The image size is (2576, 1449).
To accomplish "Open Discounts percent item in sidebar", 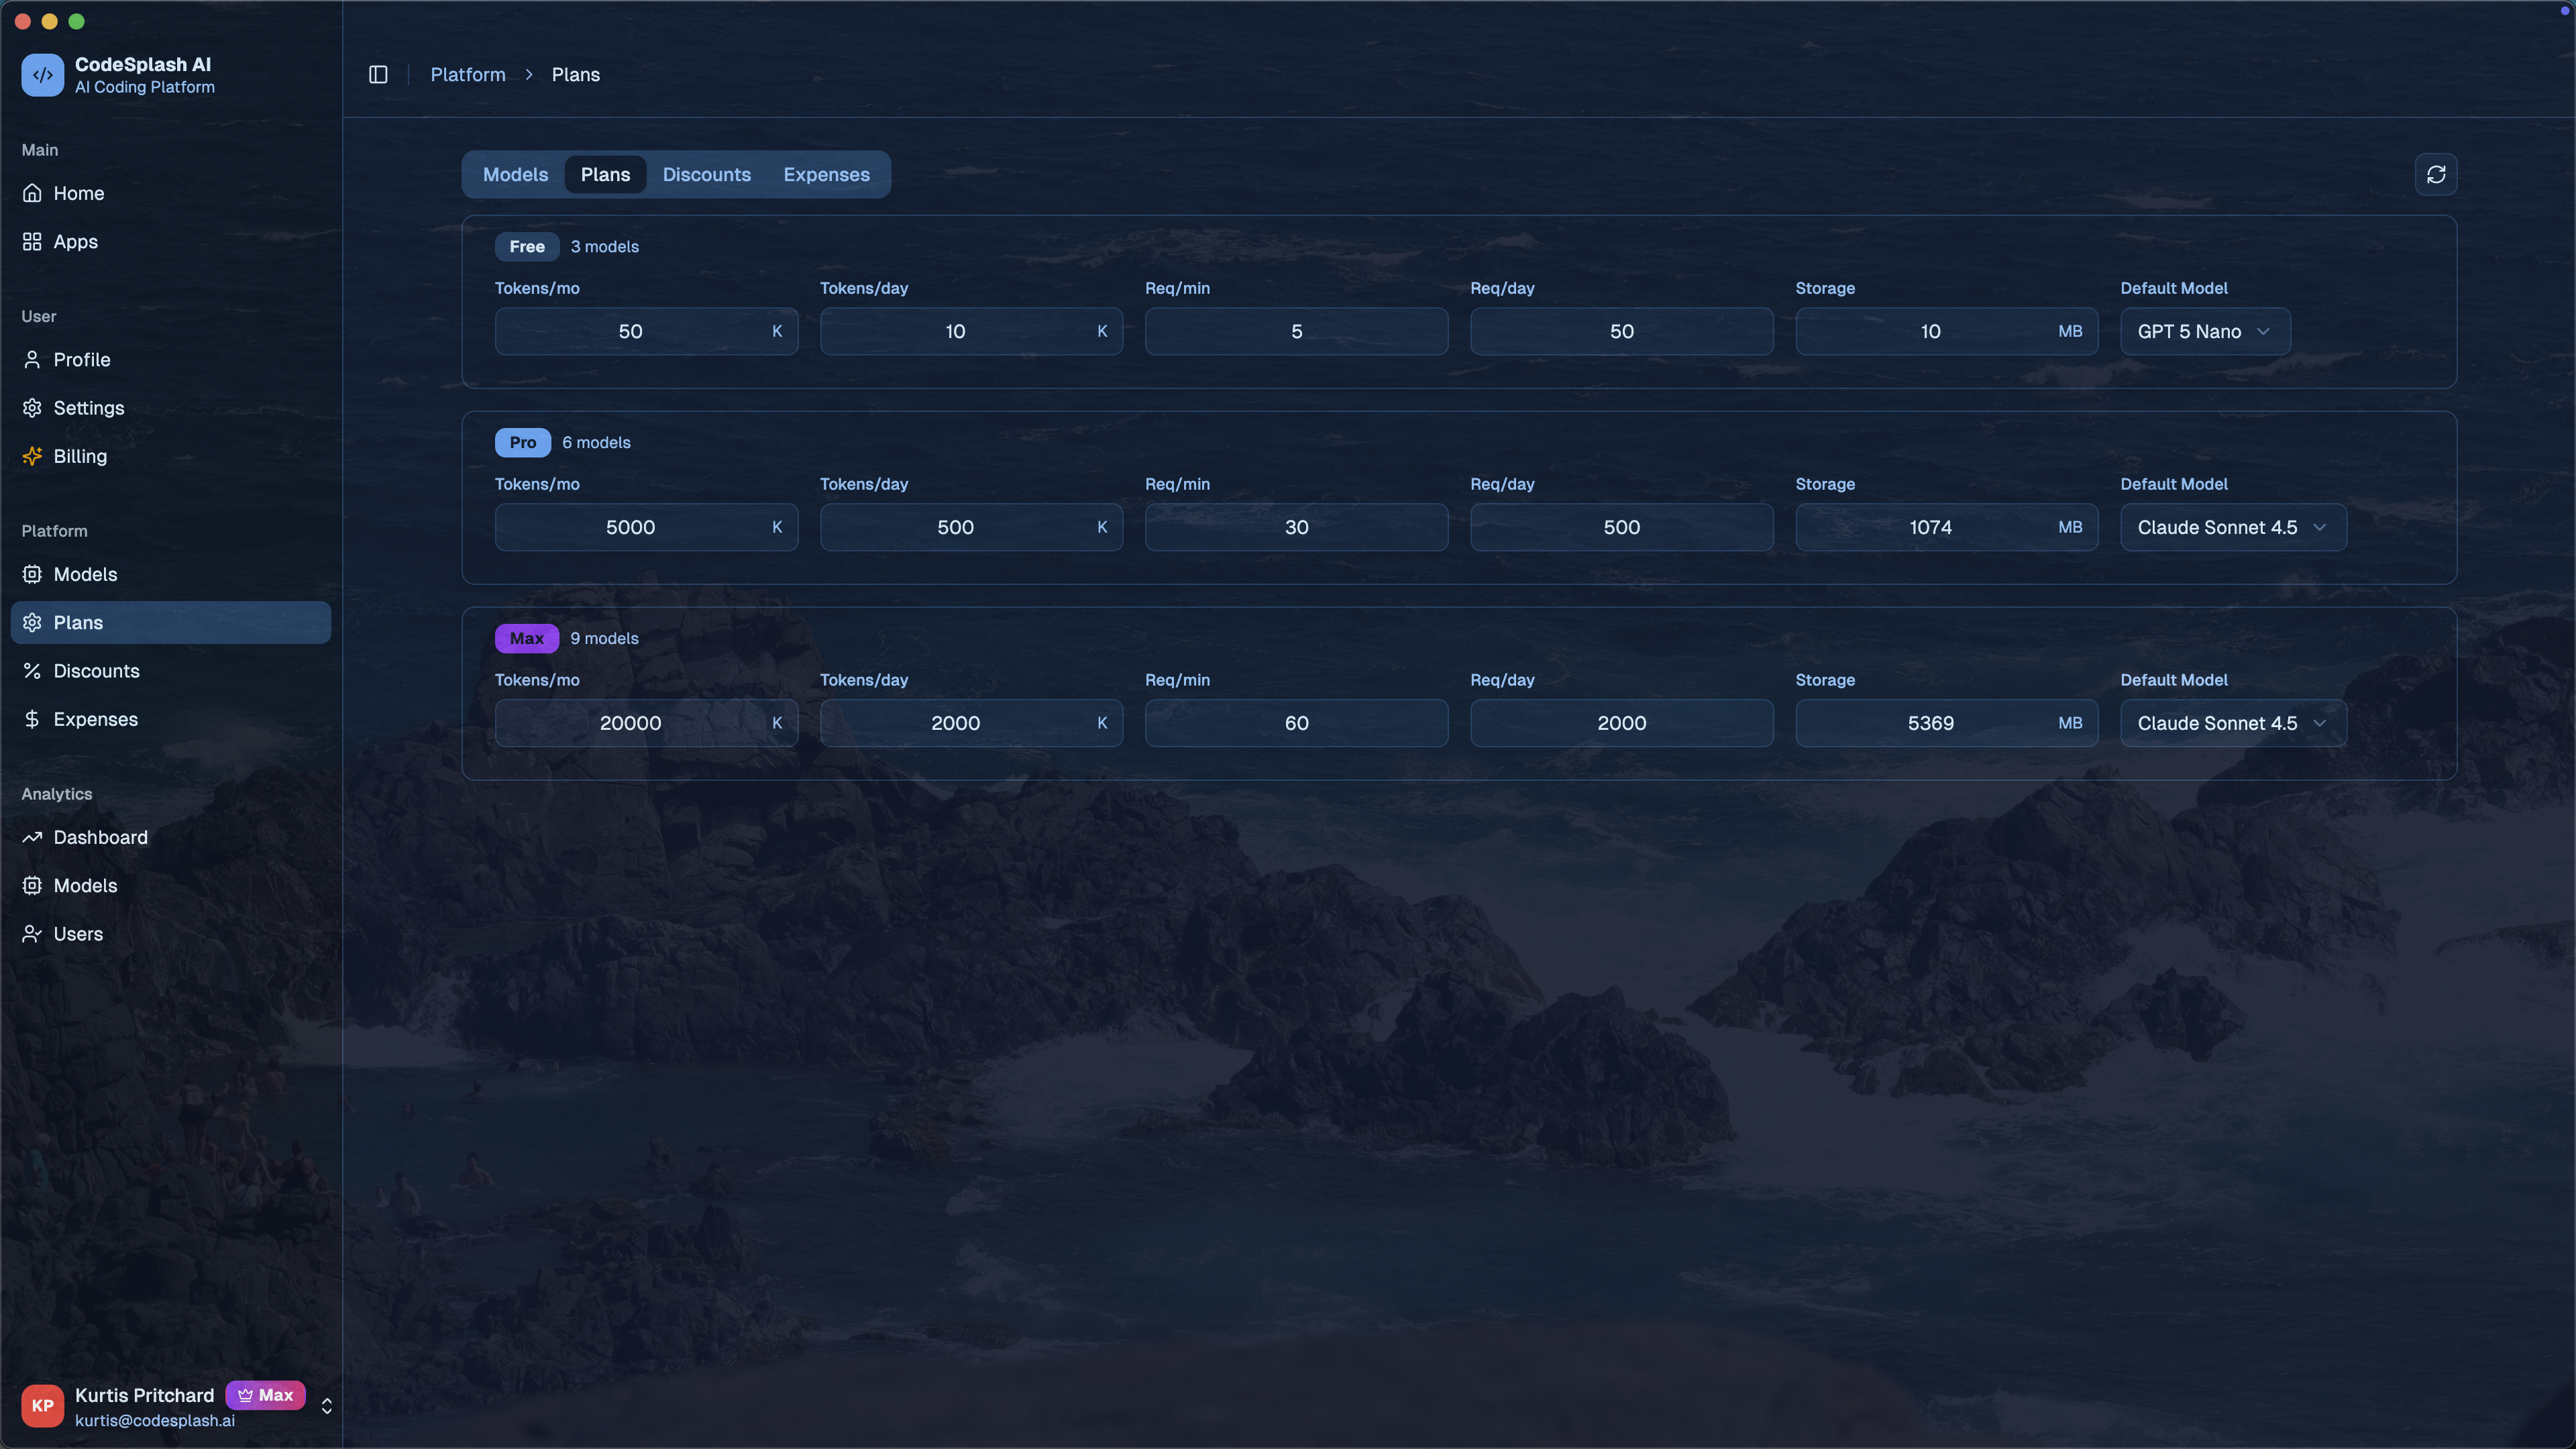I will (96, 671).
